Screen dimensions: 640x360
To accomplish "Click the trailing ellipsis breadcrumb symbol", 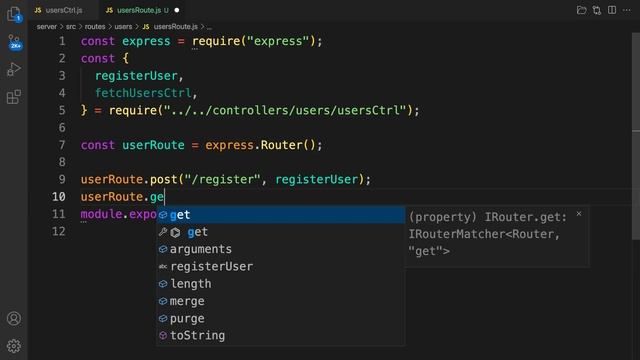I will 209,27.
